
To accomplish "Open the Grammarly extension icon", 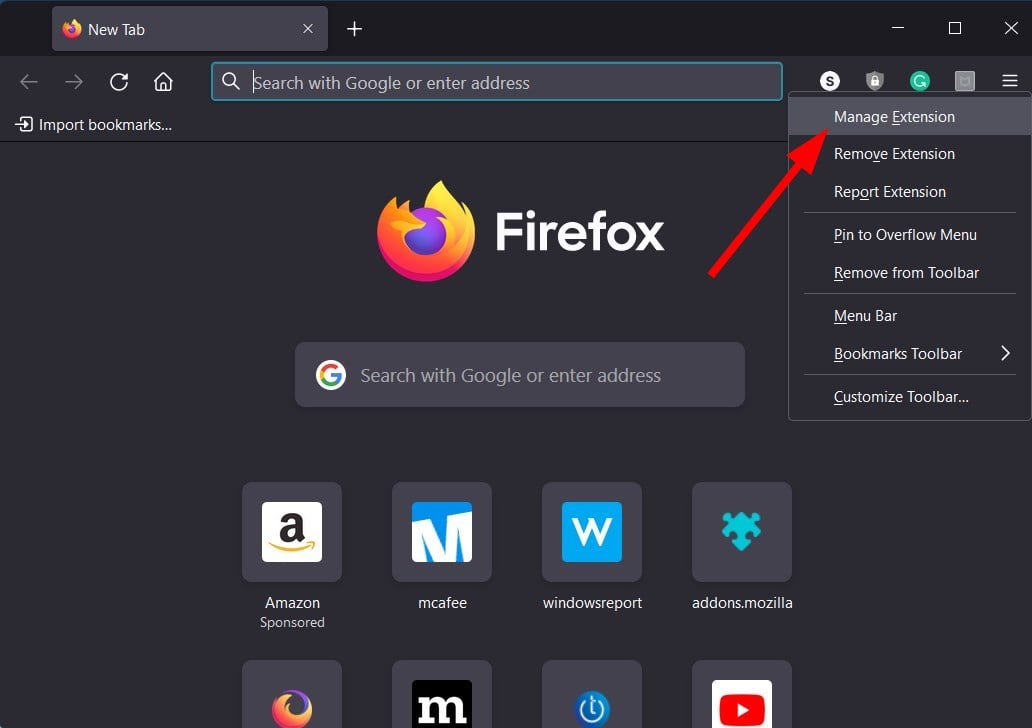I will pyautogui.click(x=919, y=81).
